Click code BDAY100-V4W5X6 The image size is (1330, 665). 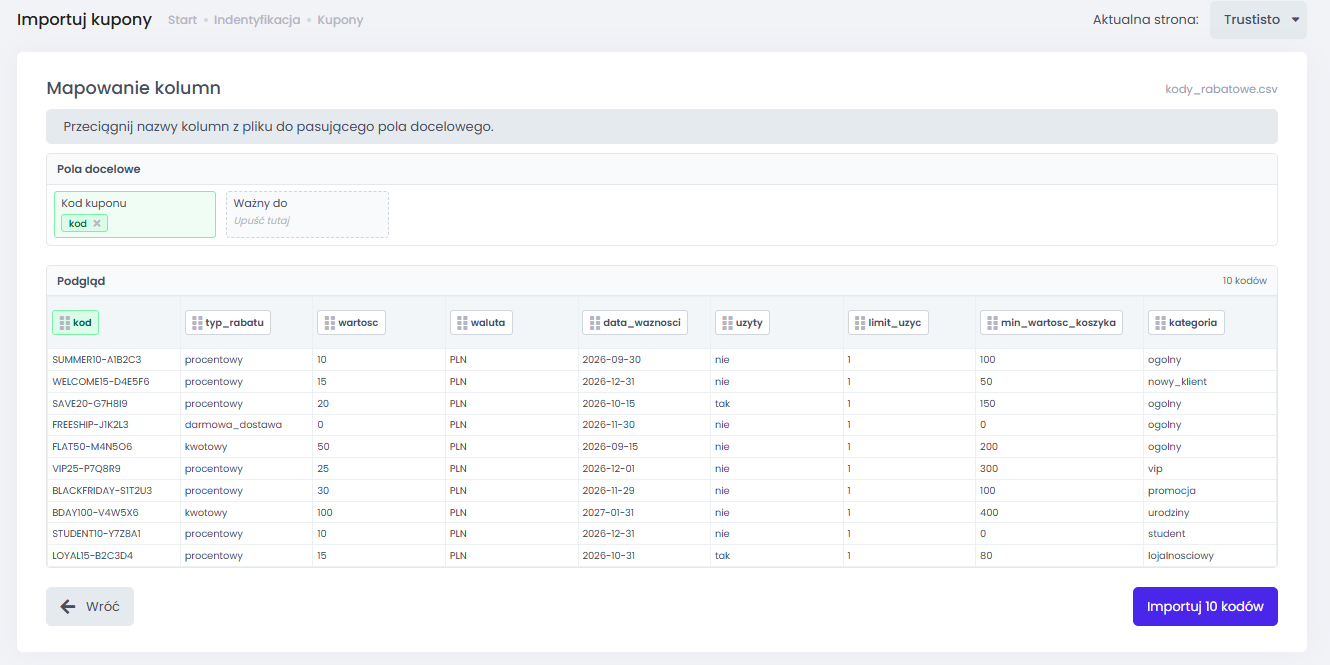pos(95,512)
